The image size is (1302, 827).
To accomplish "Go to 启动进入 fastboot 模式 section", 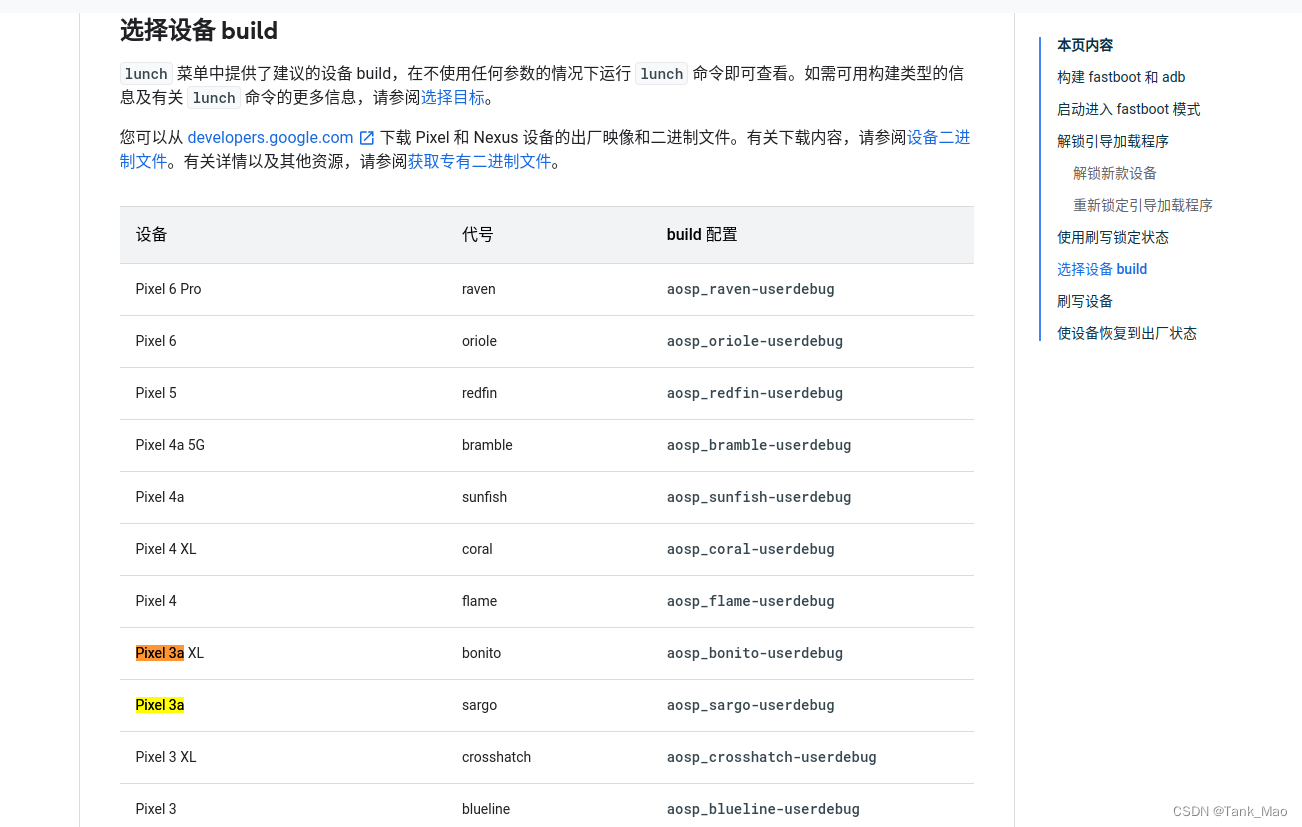I will tap(1128, 109).
